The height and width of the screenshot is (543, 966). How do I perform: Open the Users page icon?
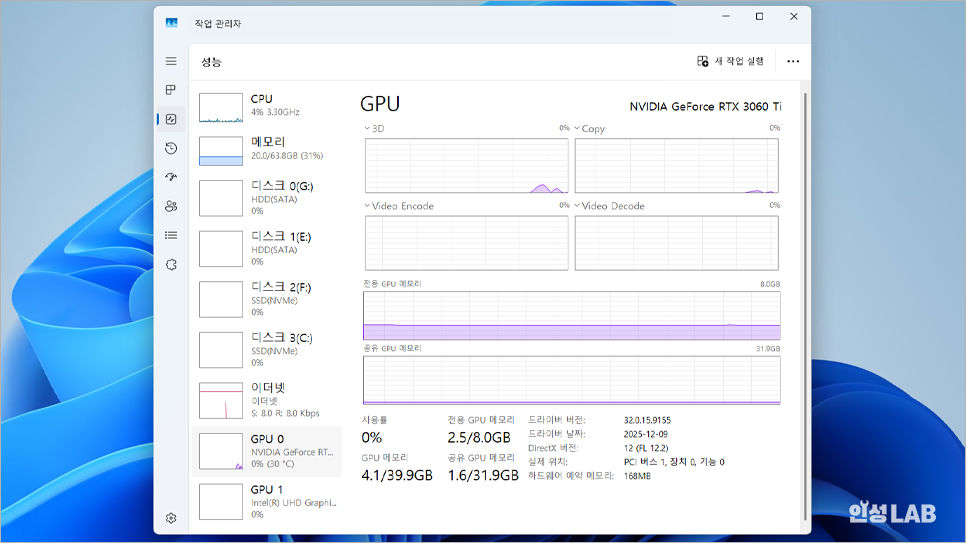click(171, 206)
